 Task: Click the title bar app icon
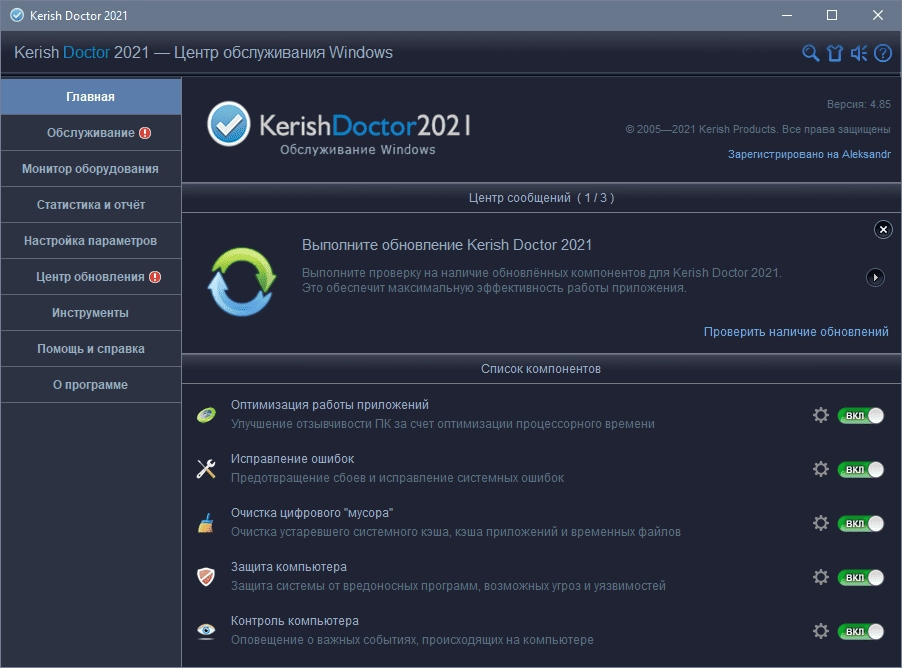coord(17,15)
